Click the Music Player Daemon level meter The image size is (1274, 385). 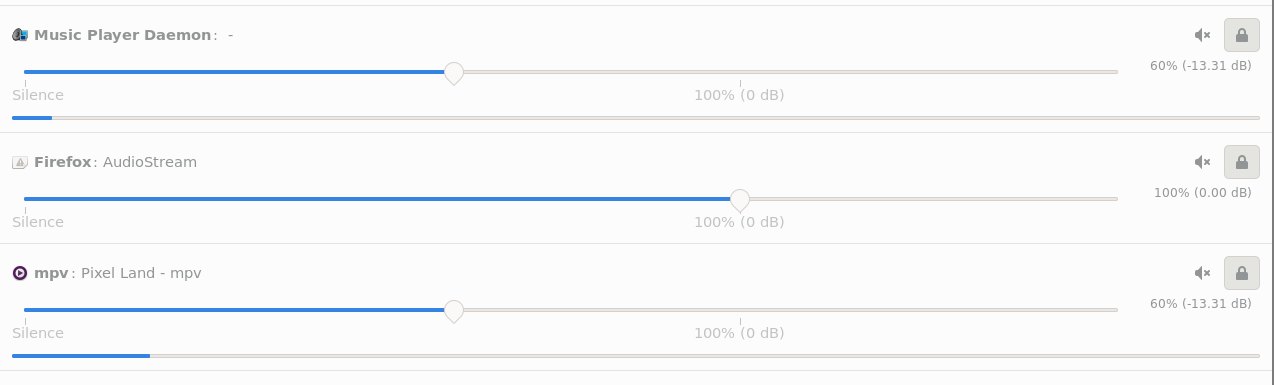(636, 117)
